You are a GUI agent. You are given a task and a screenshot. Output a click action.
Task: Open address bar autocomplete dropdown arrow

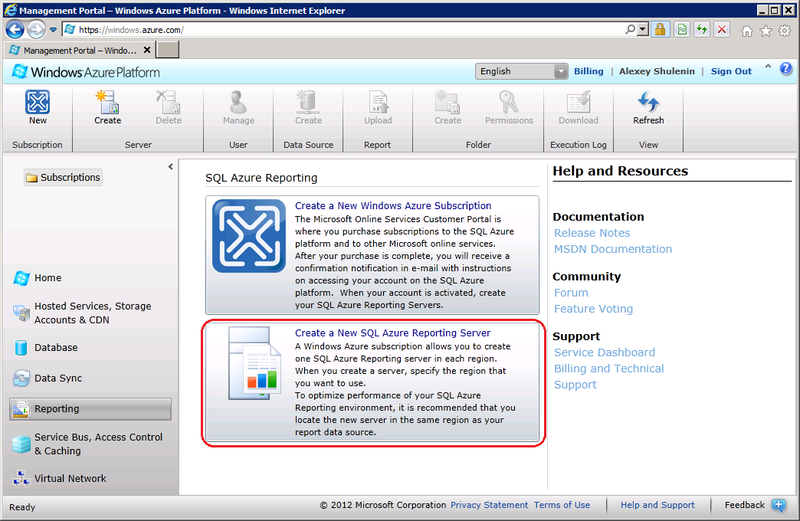[x=643, y=30]
